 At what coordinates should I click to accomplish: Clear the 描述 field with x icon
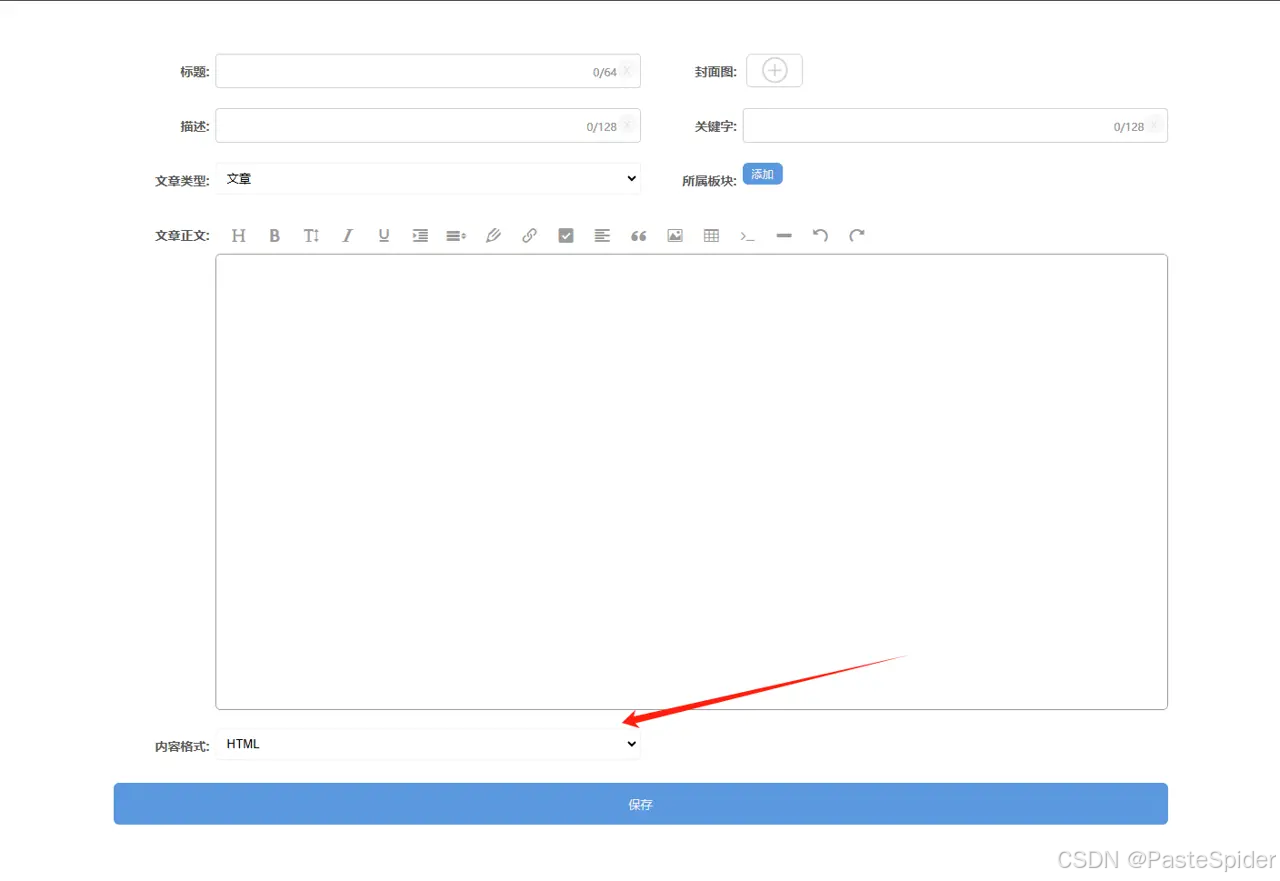(x=627, y=125)
